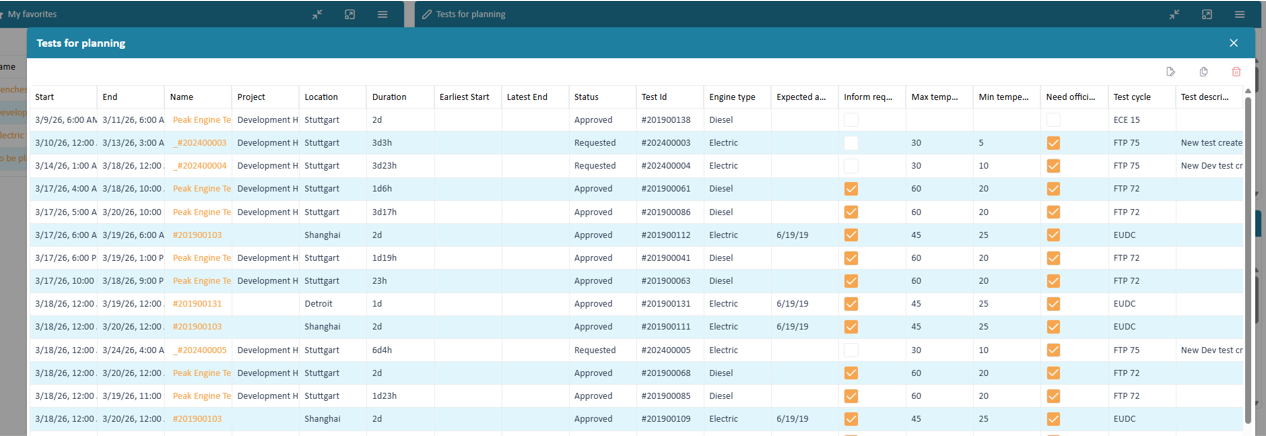
Task: Close the Tests for planning dialog
Action: pos(1234,43)
